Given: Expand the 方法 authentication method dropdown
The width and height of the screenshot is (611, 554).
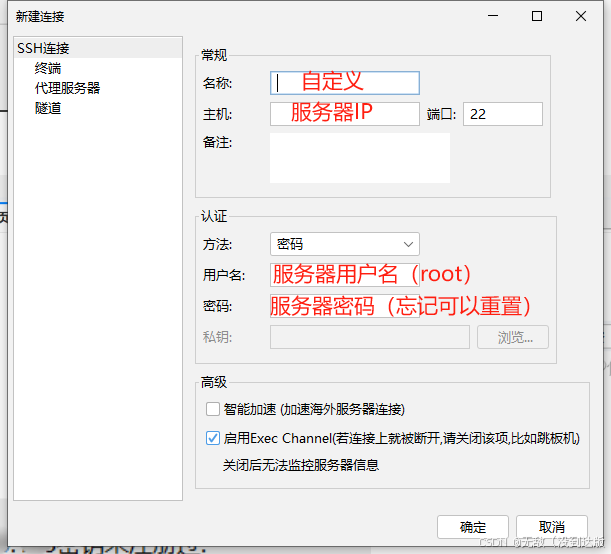Looking at the screenshot, I should tap(345, 244).
